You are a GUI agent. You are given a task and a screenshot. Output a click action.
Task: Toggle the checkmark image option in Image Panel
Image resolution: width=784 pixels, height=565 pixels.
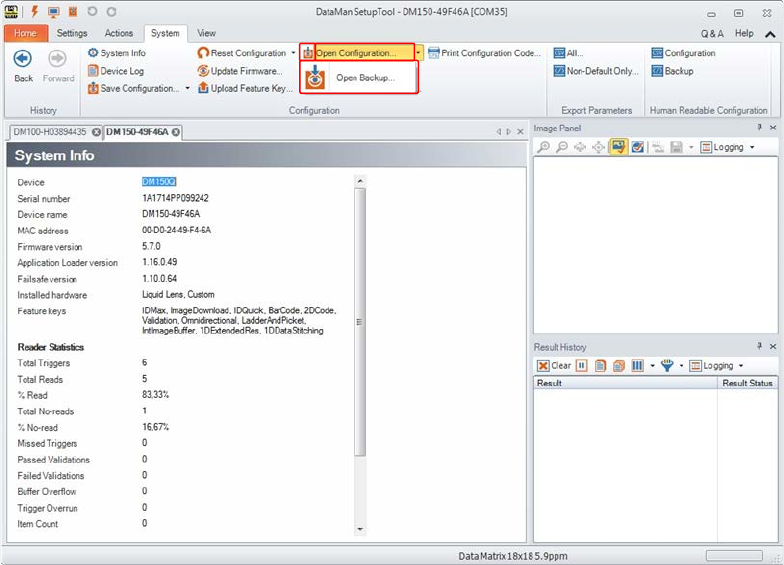(637, 147)
